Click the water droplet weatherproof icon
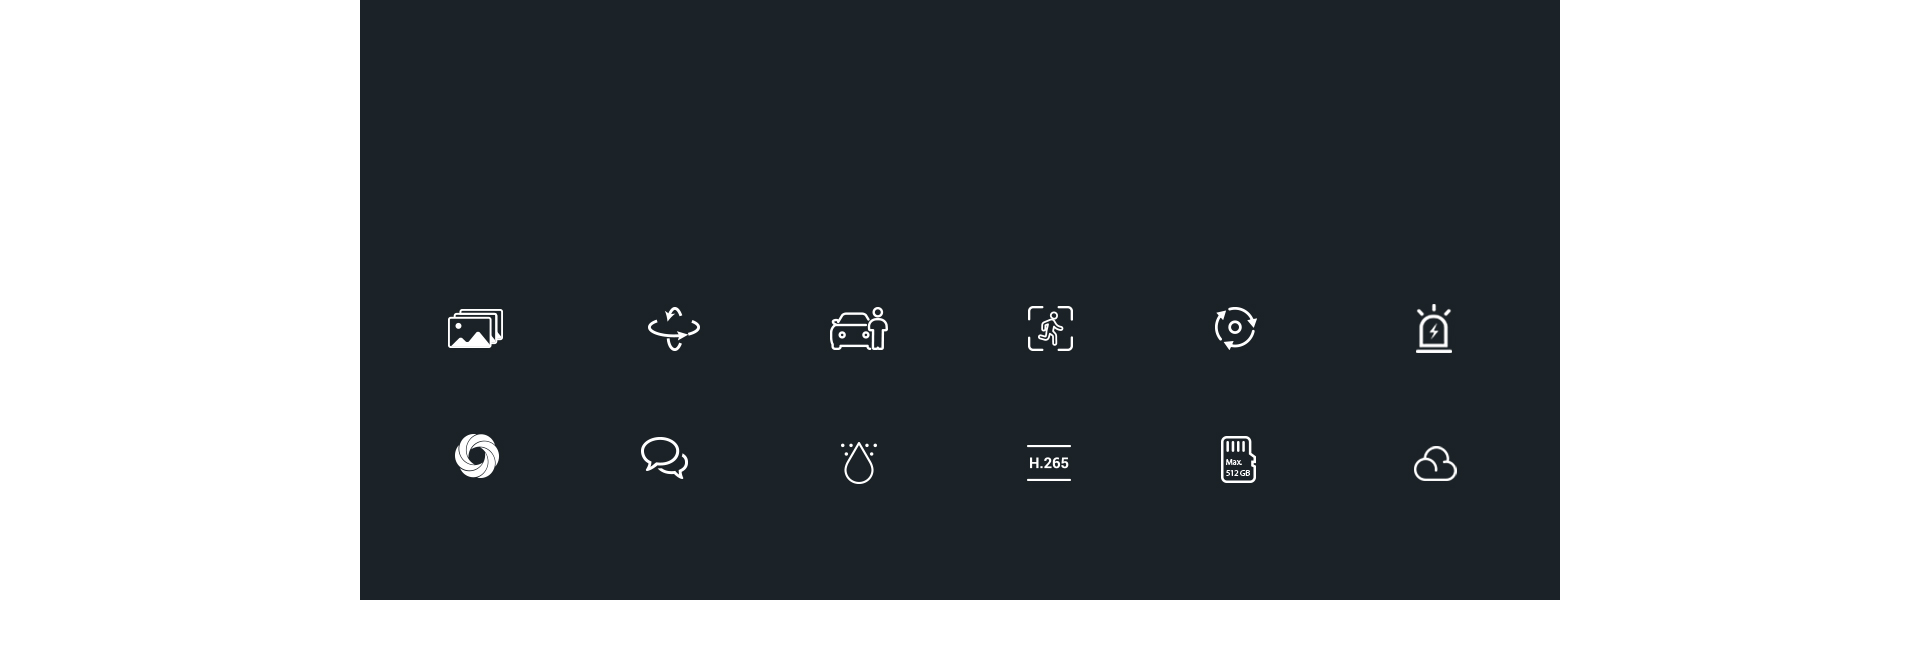Image resolution: width=1920 pixels, height=650 pixels. click(x=859, y=463)
